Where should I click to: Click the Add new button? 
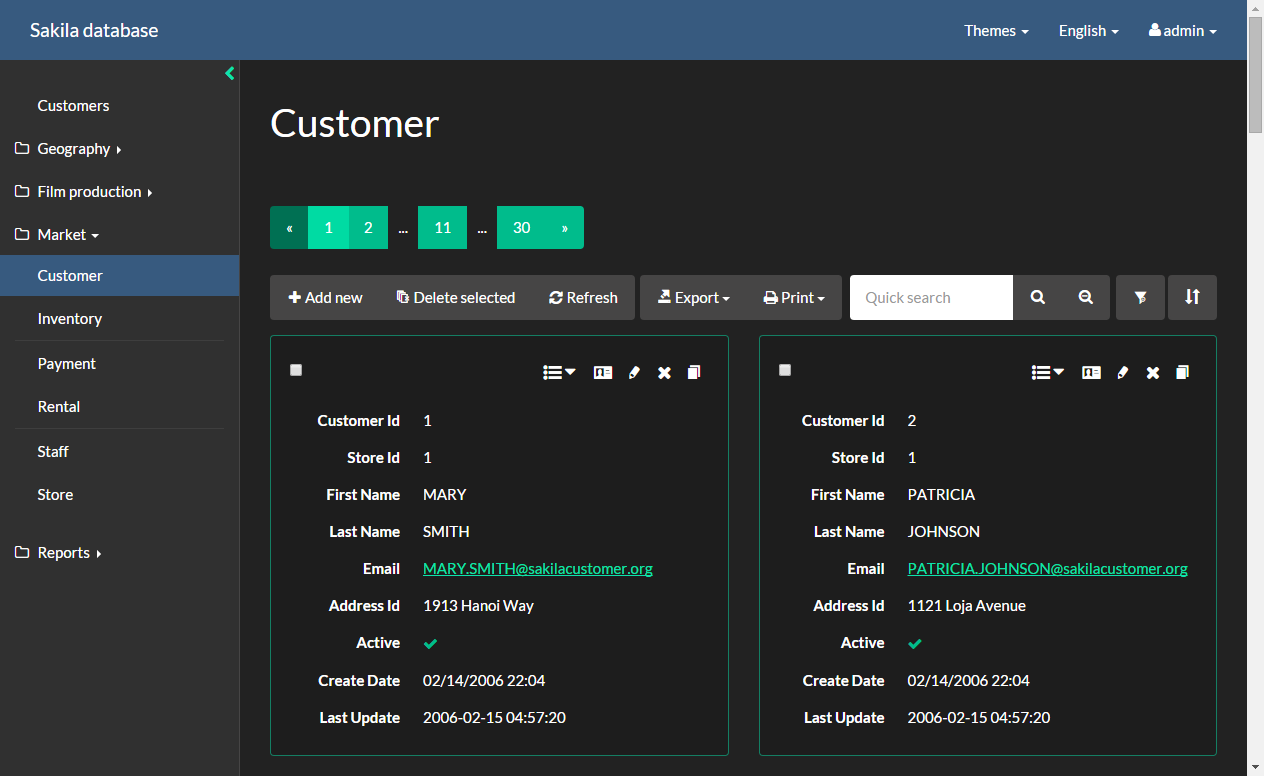326,298
